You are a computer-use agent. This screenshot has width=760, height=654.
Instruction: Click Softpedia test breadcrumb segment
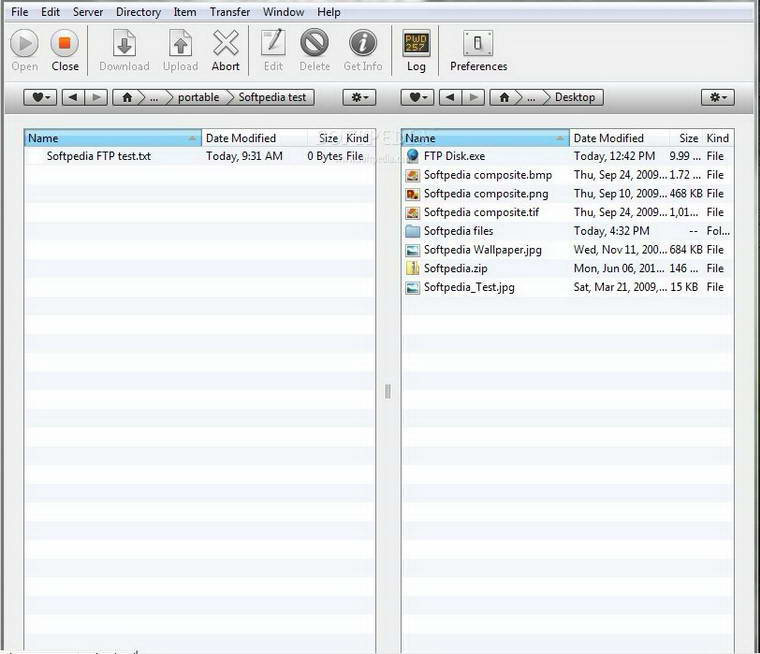[x=272, y=97]
